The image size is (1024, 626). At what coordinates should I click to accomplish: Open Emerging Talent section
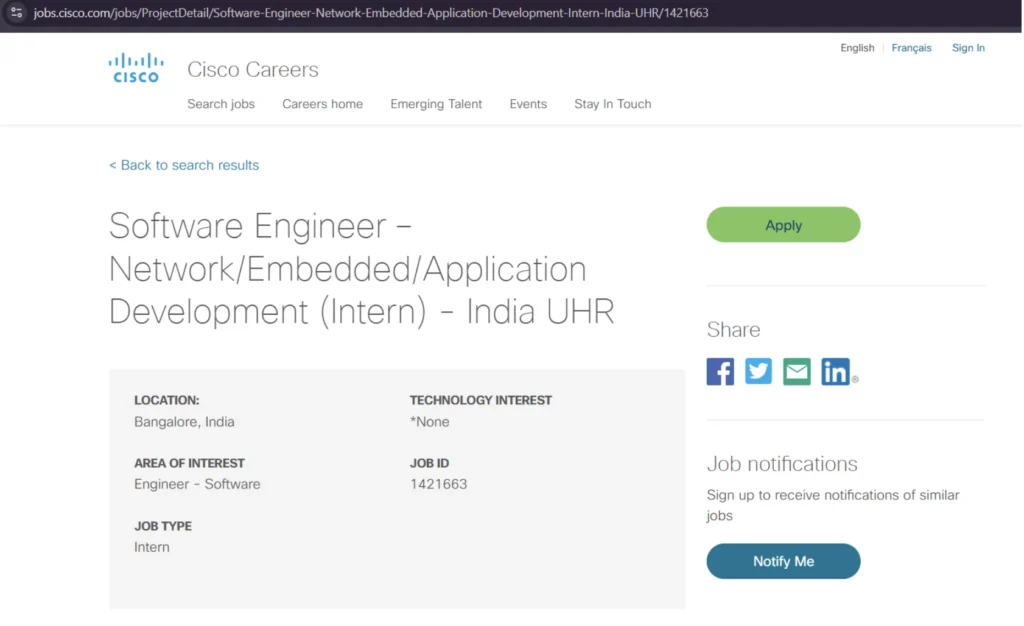[436, 104]
